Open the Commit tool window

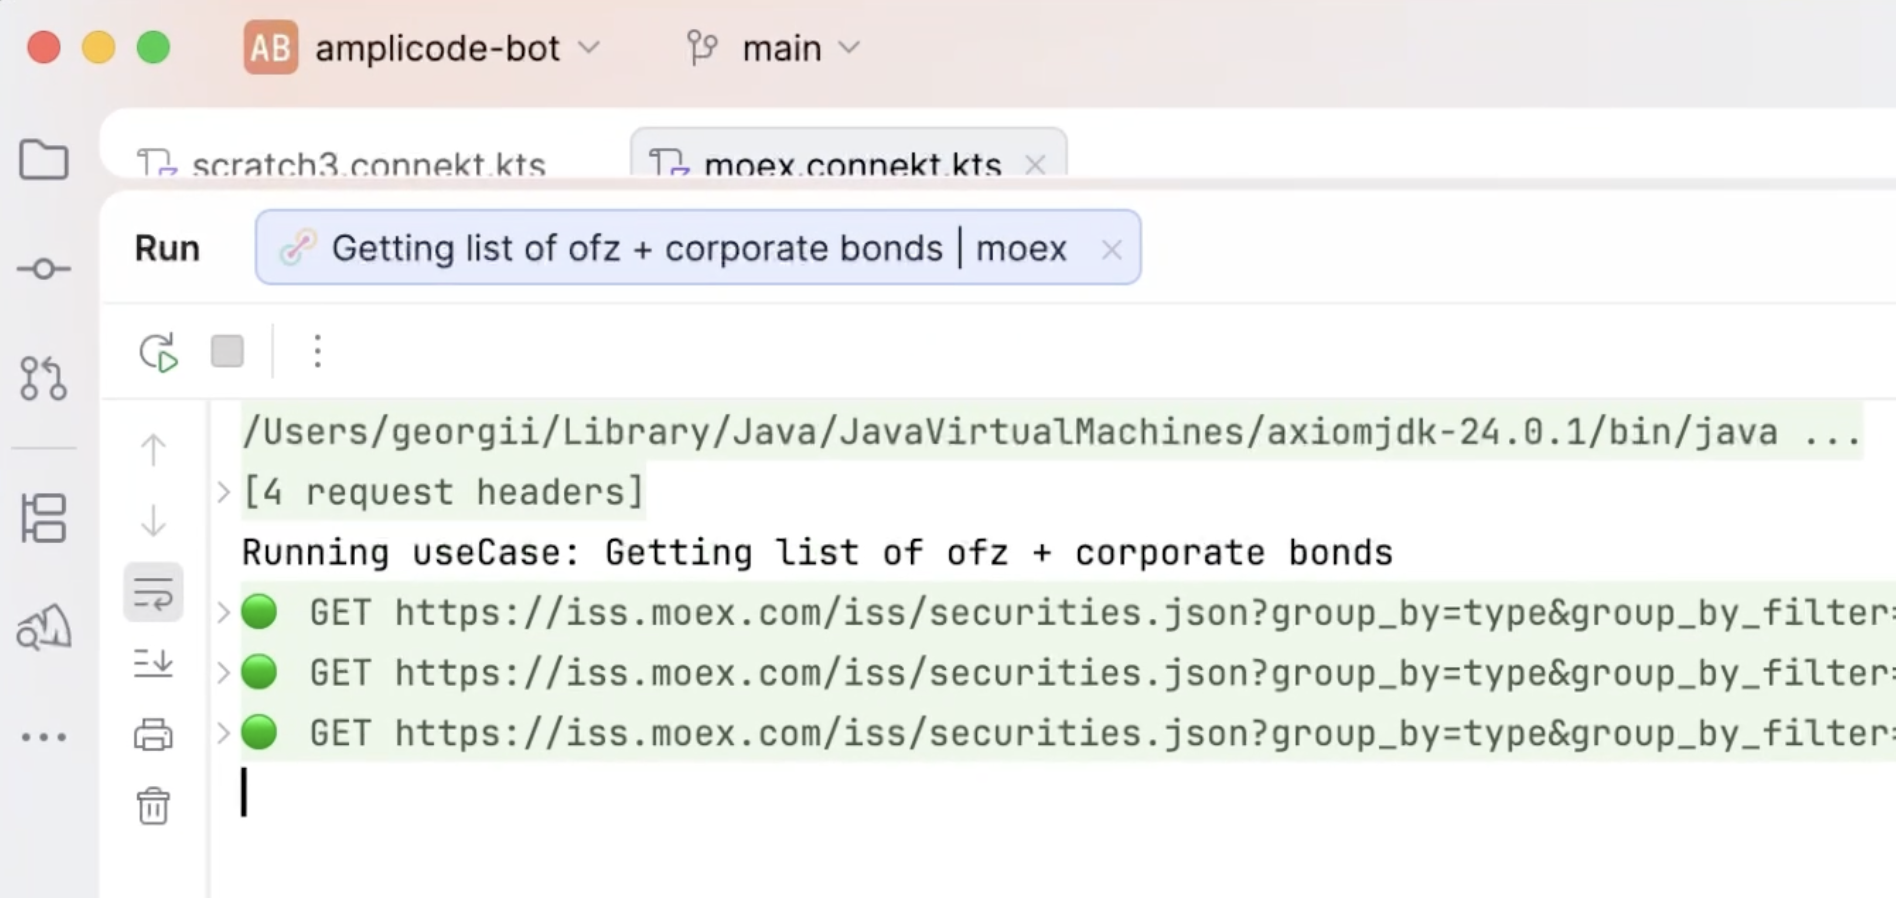coord(44,269)
